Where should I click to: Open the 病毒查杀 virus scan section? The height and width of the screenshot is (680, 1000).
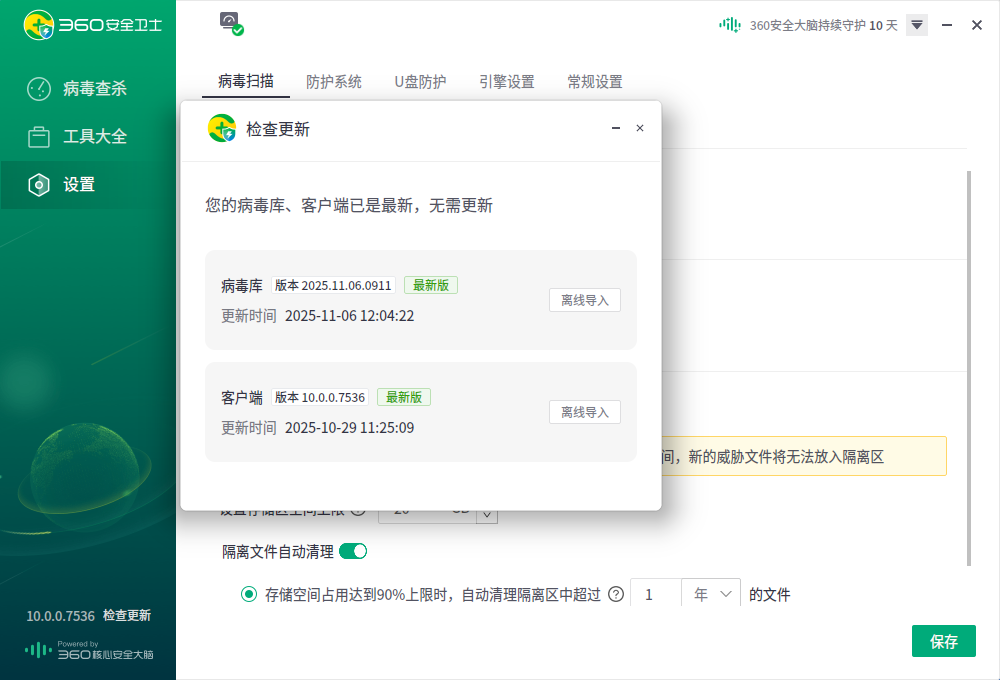point(87,88)
